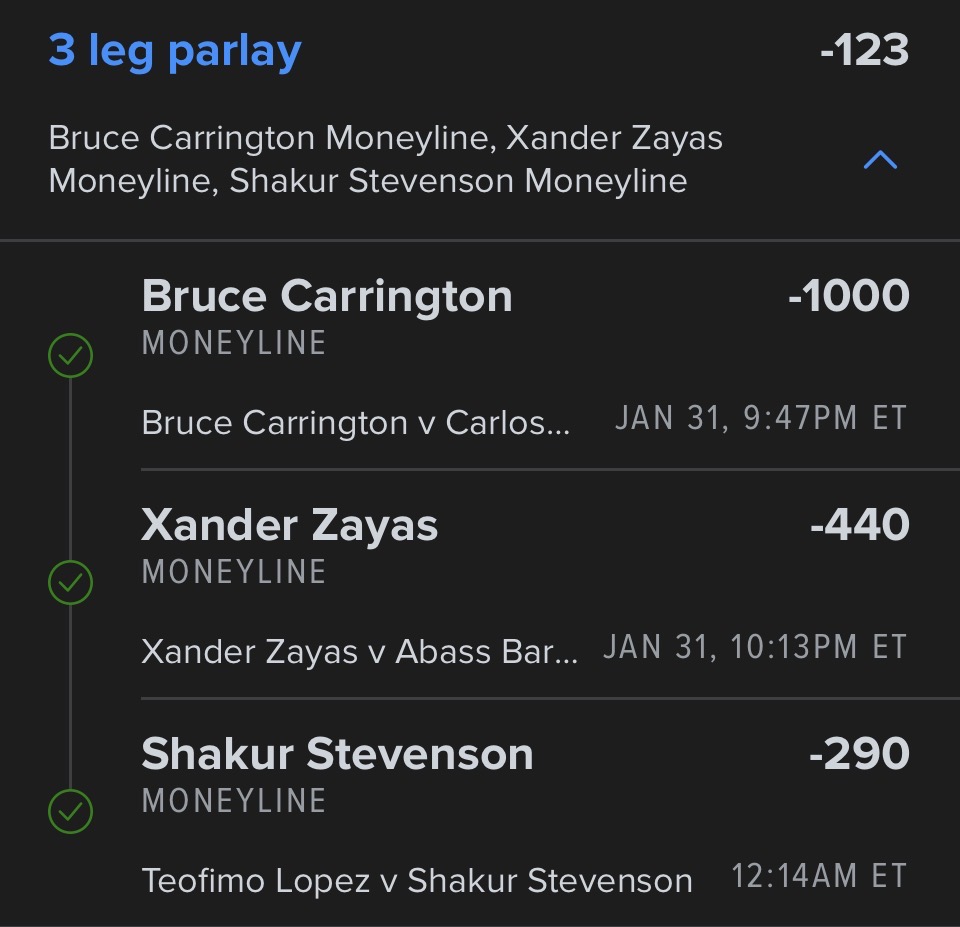Viewport: 960px width, 927px height.
Task: Tap the -440 odds value
Action: (x=859, y=525)
